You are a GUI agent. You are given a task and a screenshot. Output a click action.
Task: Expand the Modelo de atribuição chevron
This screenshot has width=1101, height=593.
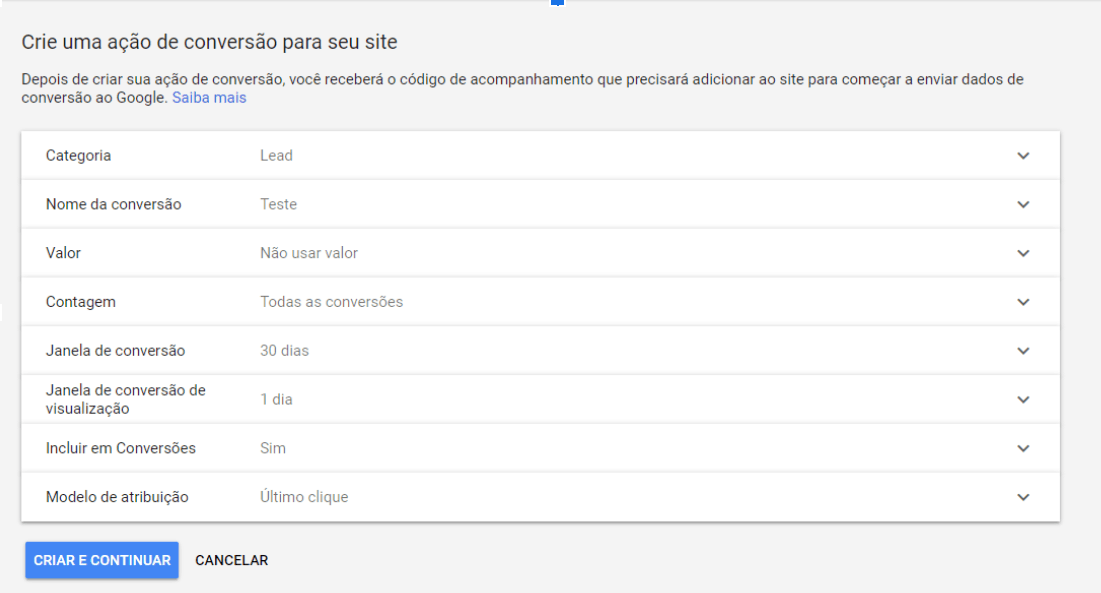[1023, 497]
